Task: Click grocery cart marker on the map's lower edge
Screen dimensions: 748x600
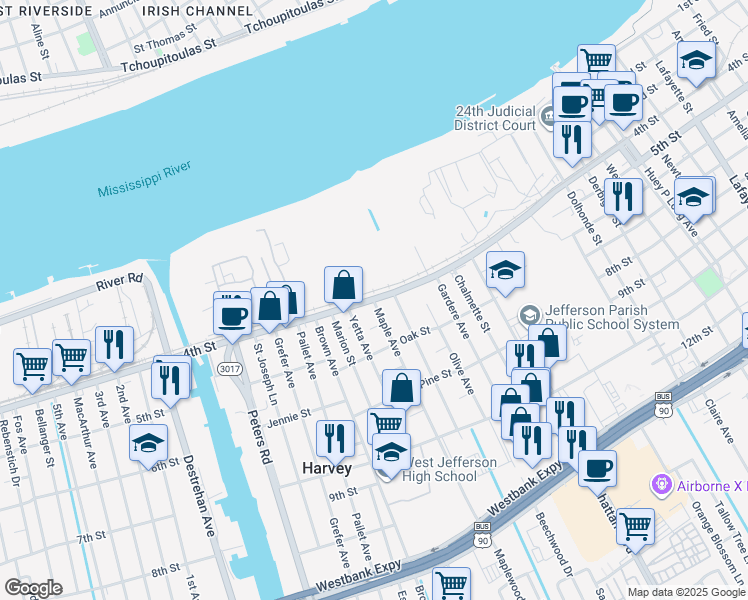Action: click(451, 584)
